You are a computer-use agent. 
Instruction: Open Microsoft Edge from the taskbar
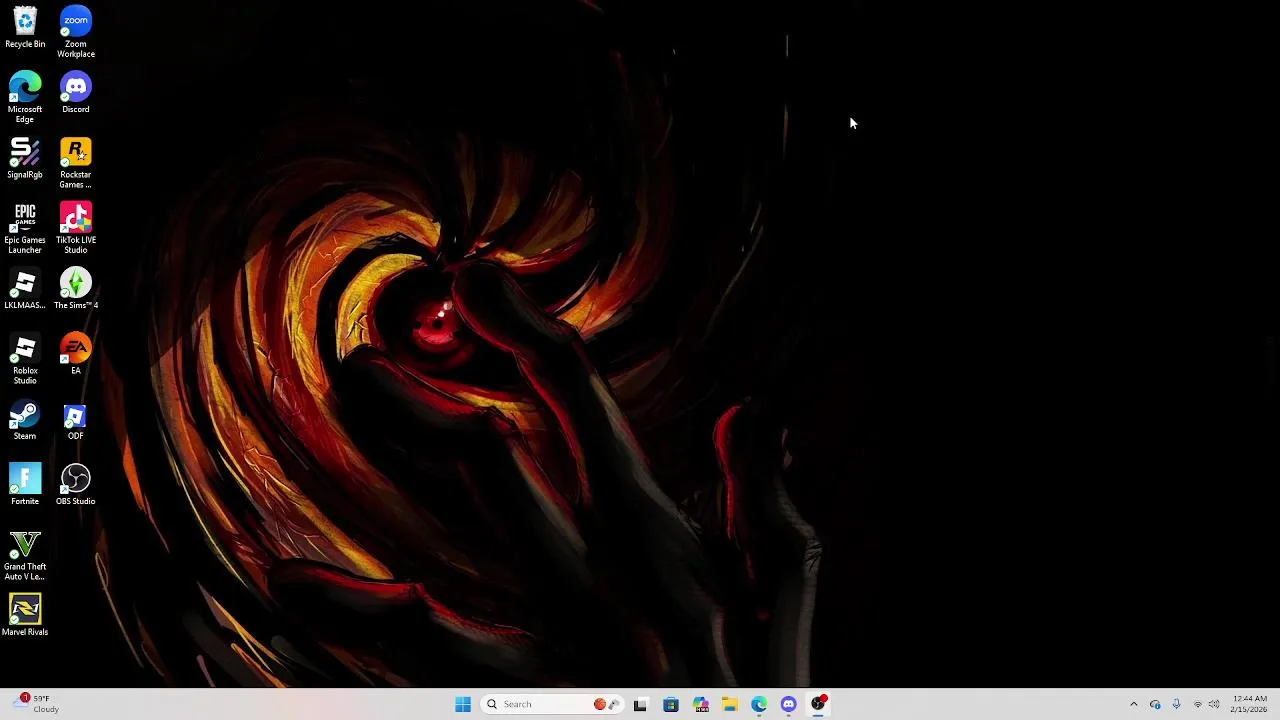click(760, 704)
